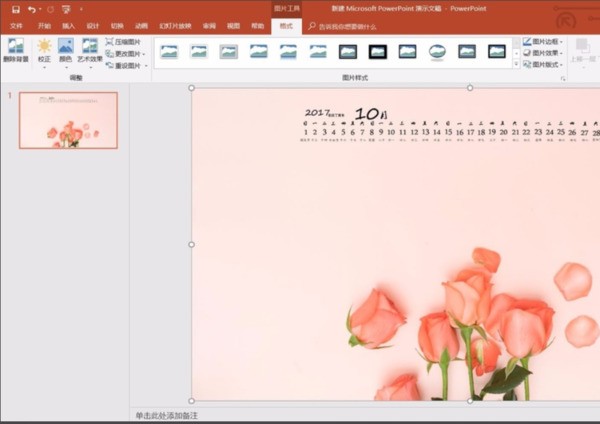Click Remove Background (删除背景) tool

tap(16, 51)
